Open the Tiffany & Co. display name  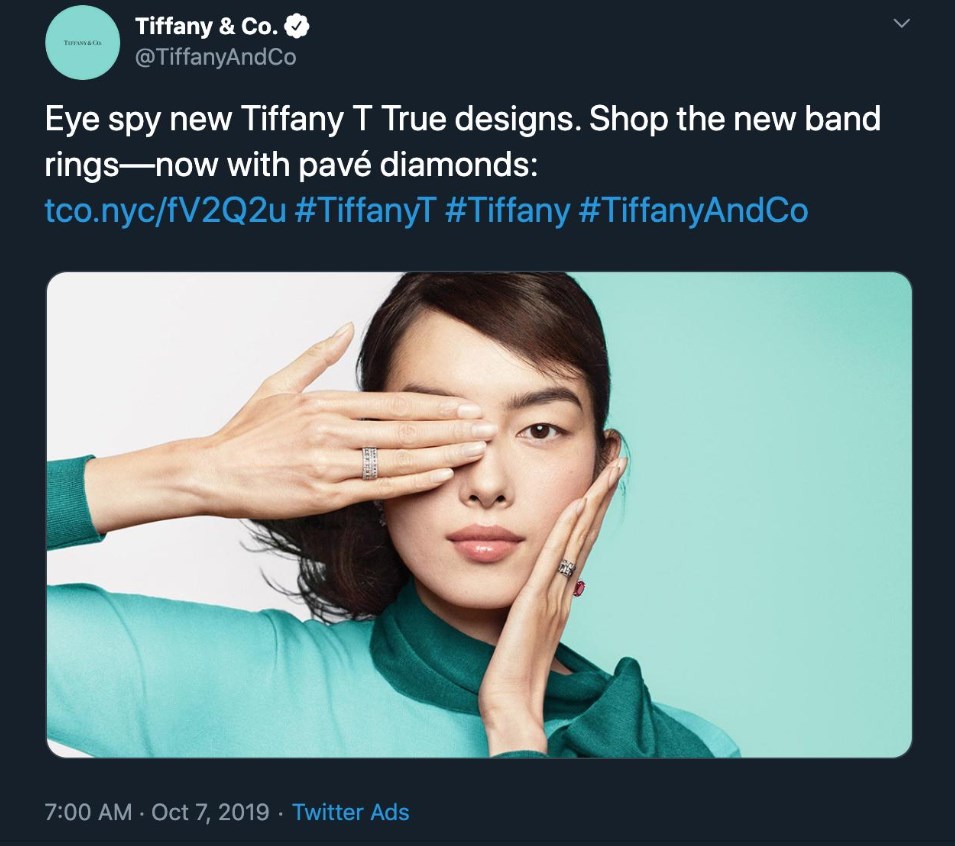click(x=207, y=26)
